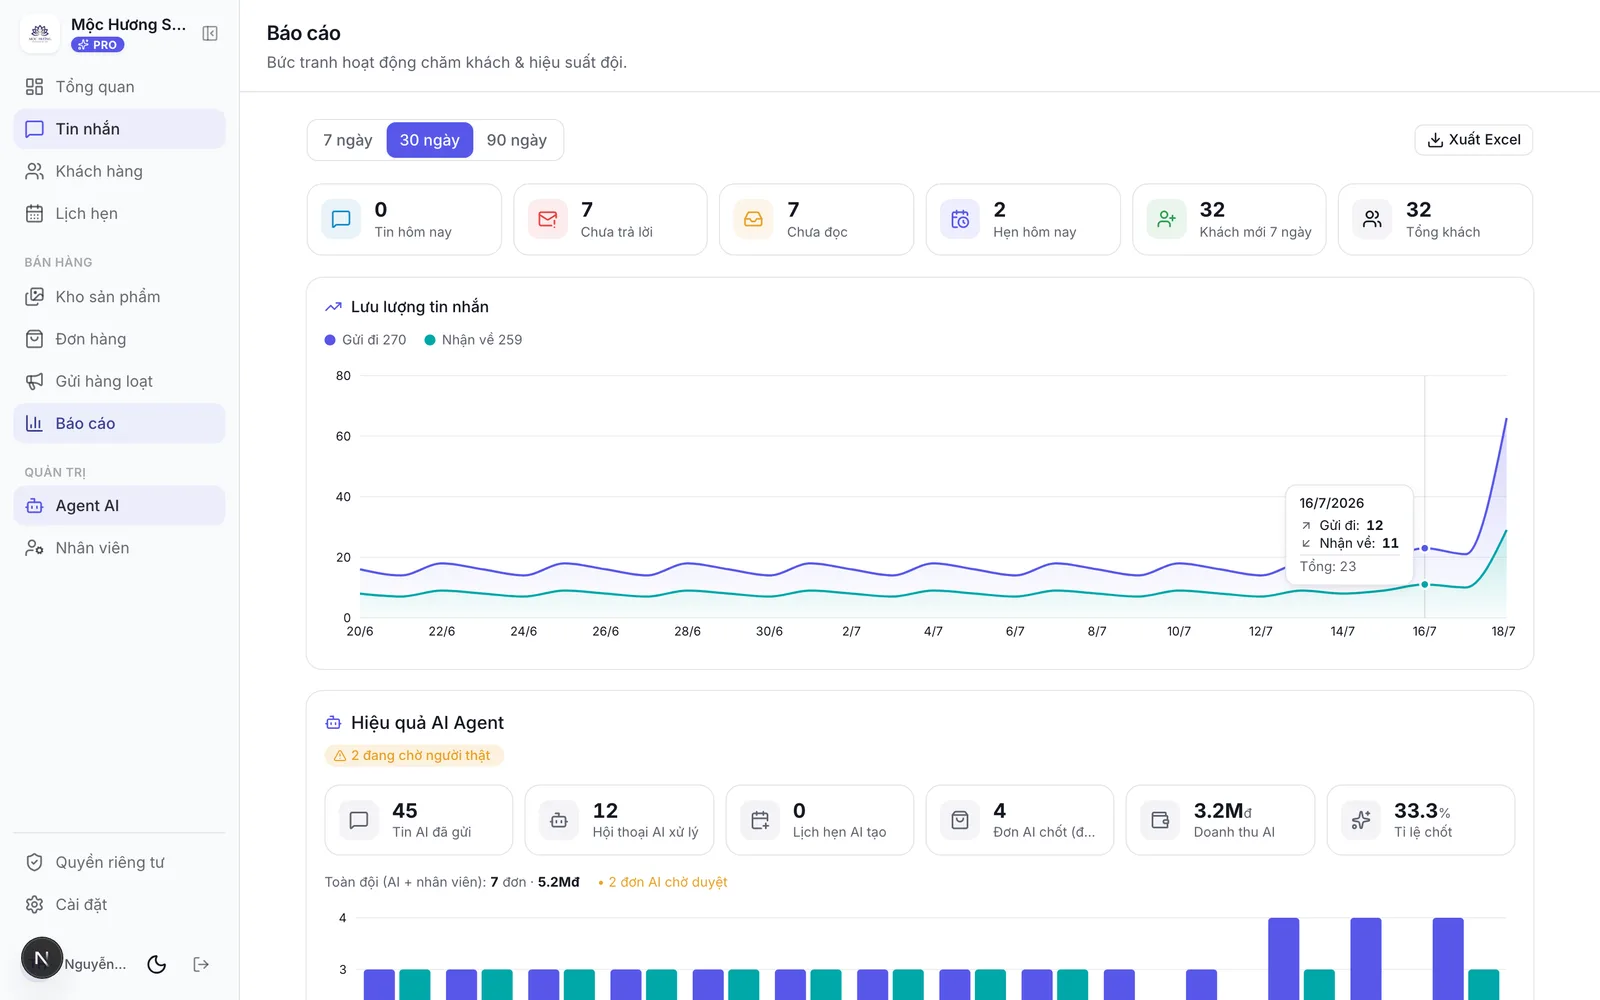Click the Lịch hẹn AI tạo card
Viewport: 1600px width, 1000px height.
[x=820, y=820]
